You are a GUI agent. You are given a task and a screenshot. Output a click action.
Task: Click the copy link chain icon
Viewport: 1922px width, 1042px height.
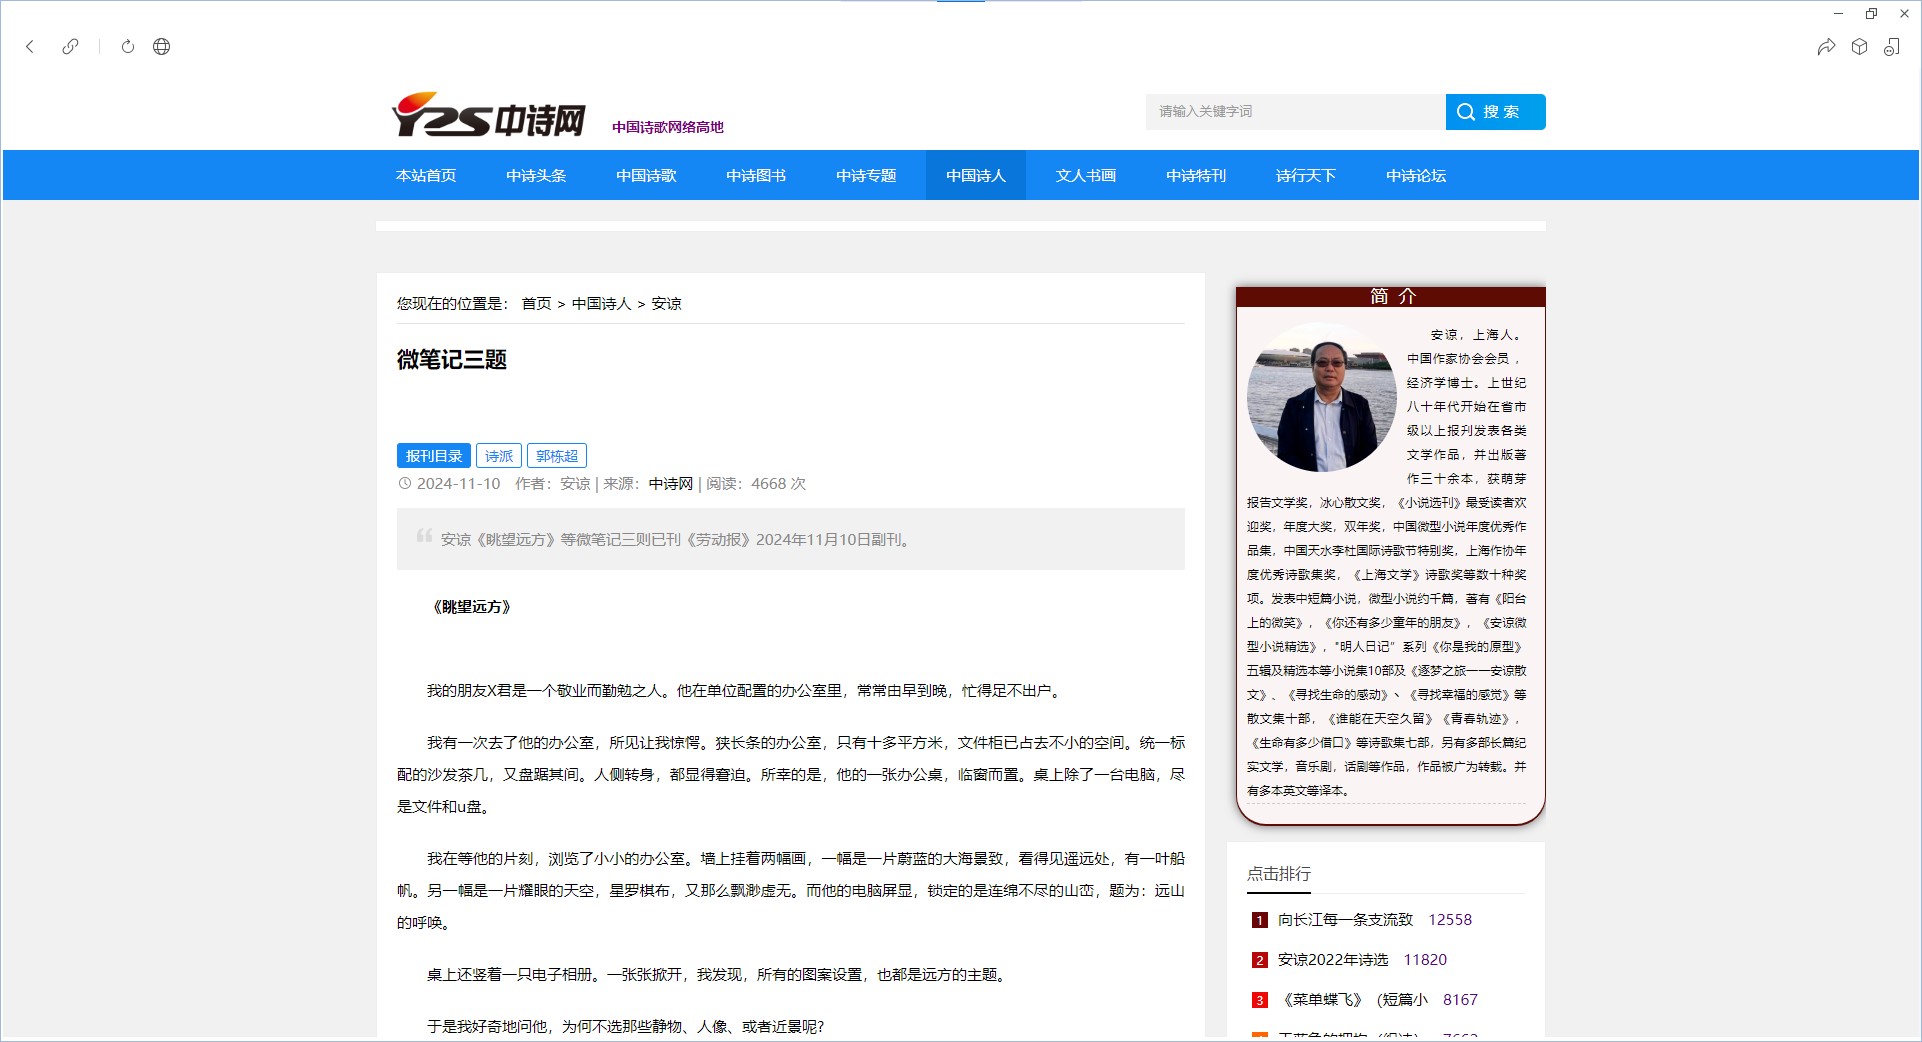[70, 47]
